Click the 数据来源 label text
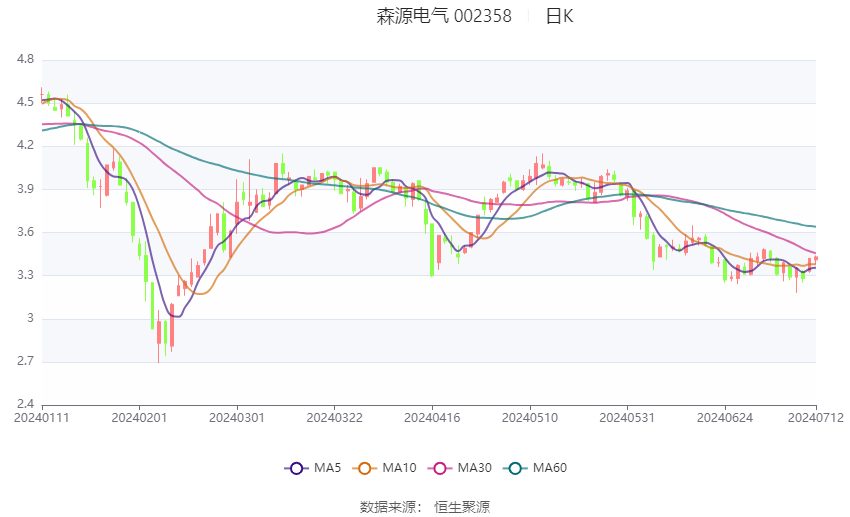The width and height of the screenshot is (850, 517). [x=388, y=507]
